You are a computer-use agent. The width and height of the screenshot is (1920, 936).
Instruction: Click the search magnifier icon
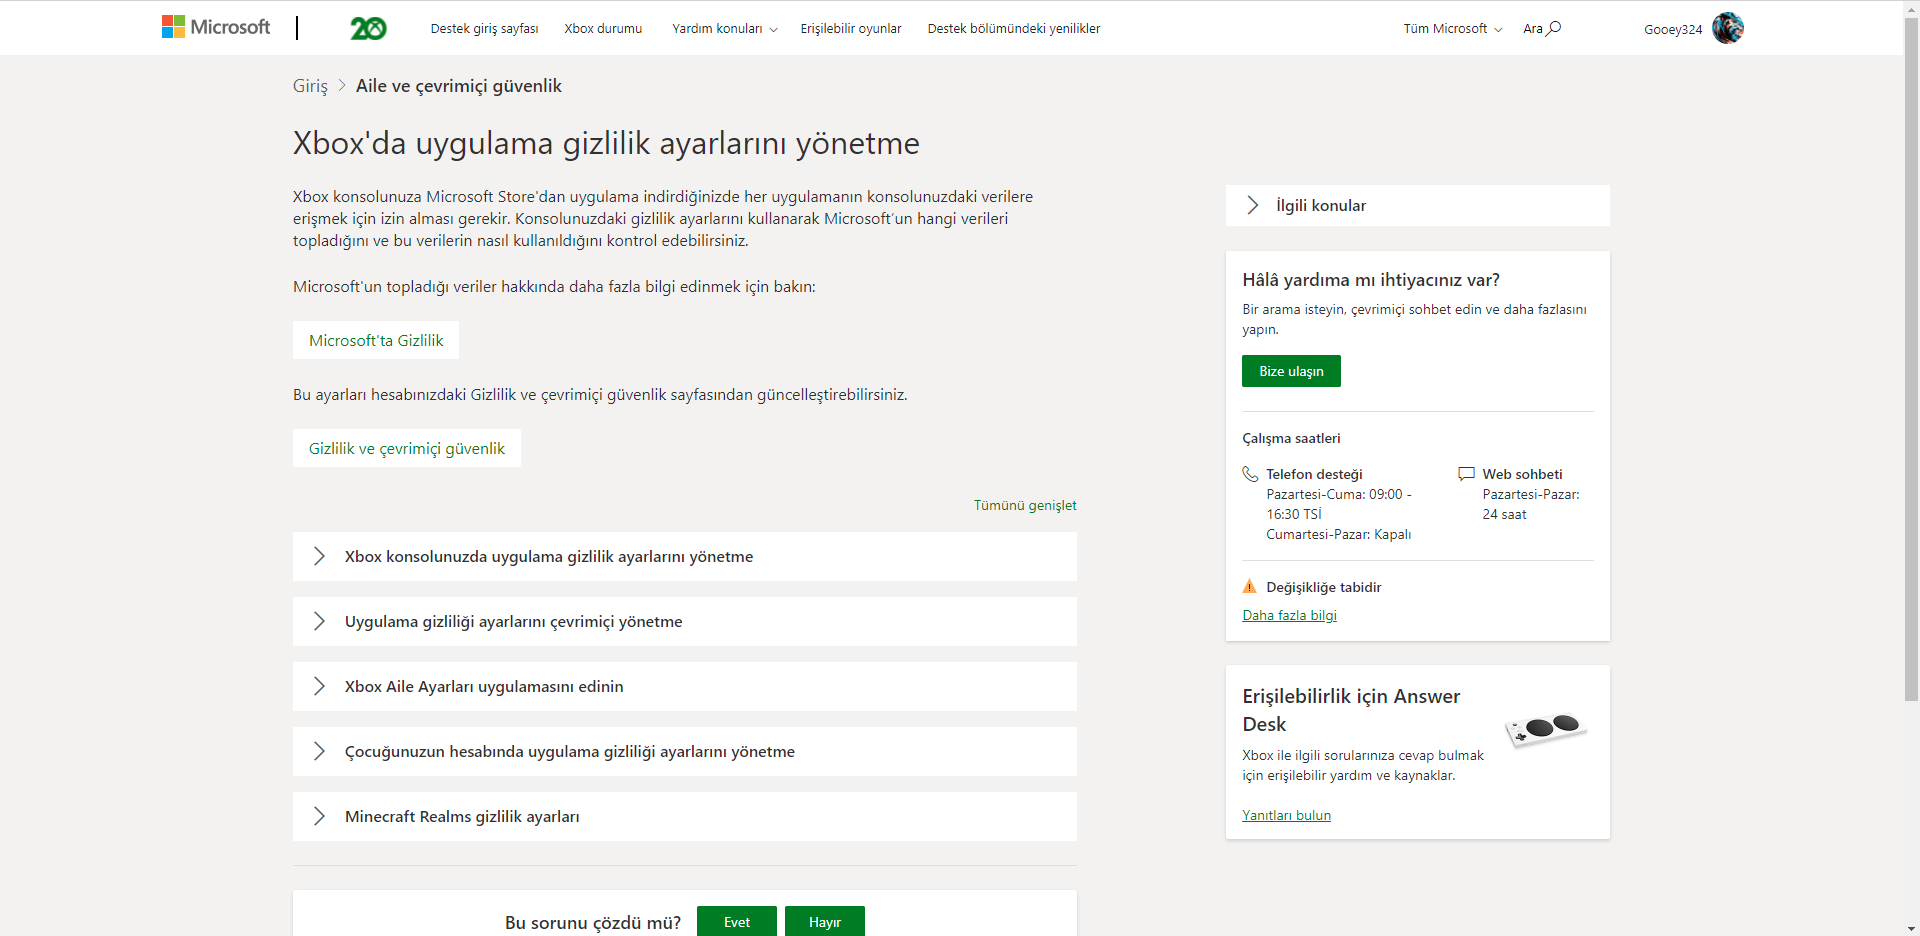coord(1554,28)
